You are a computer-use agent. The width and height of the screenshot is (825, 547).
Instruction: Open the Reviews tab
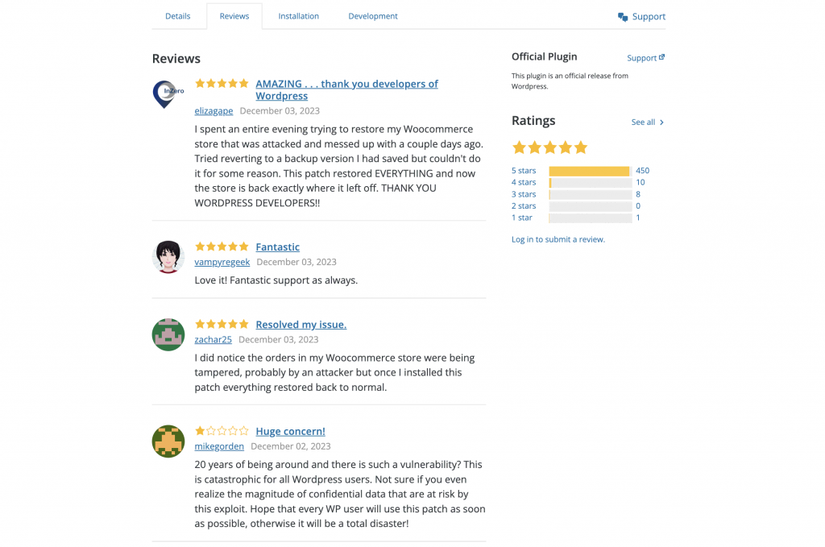[234, 16]
